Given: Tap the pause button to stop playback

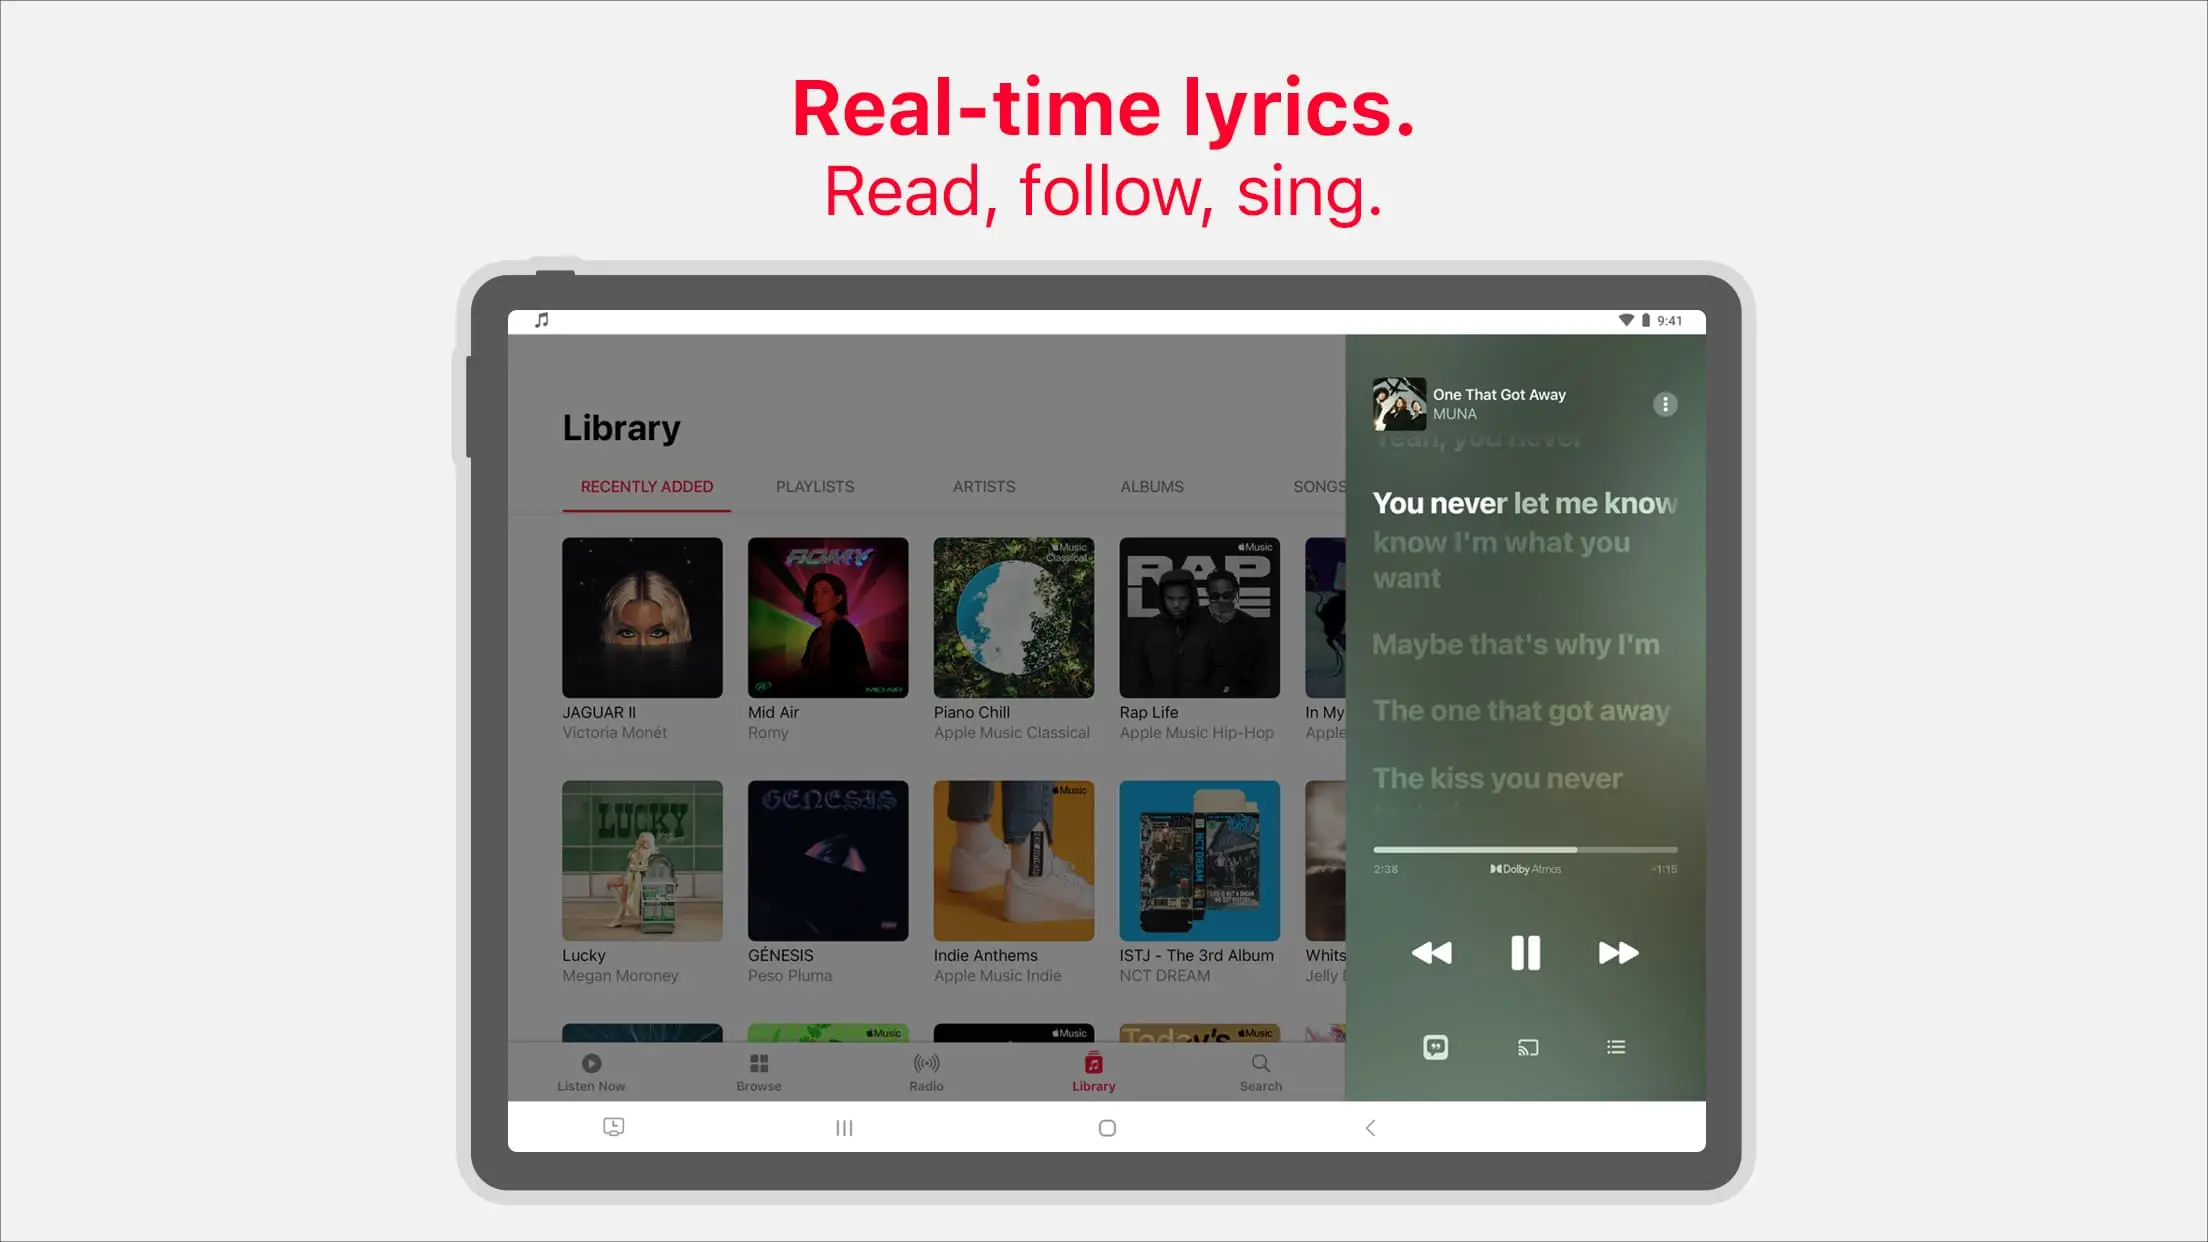Looking at the screenshot, I should click(1524, 952).
